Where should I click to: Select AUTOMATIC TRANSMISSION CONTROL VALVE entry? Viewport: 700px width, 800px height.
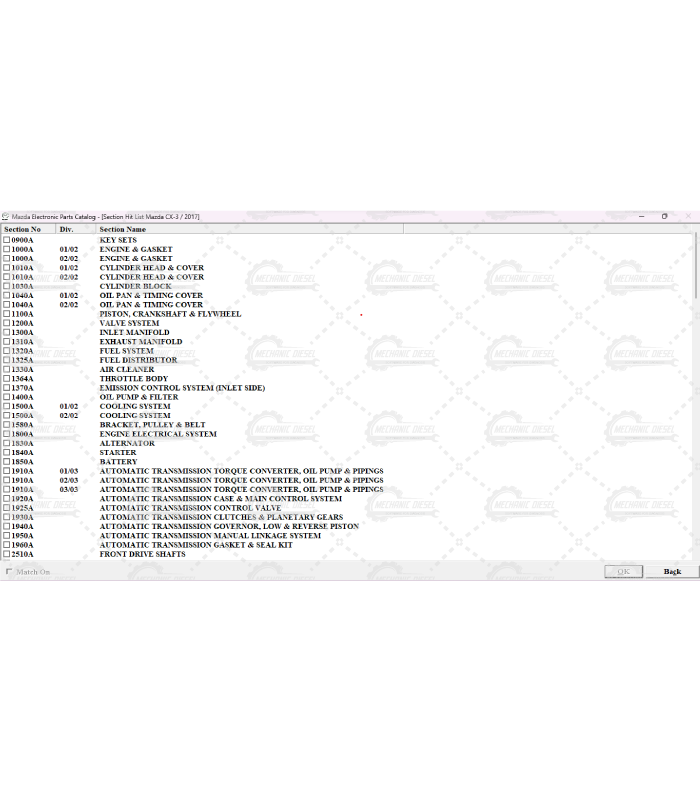pos(190,508)
